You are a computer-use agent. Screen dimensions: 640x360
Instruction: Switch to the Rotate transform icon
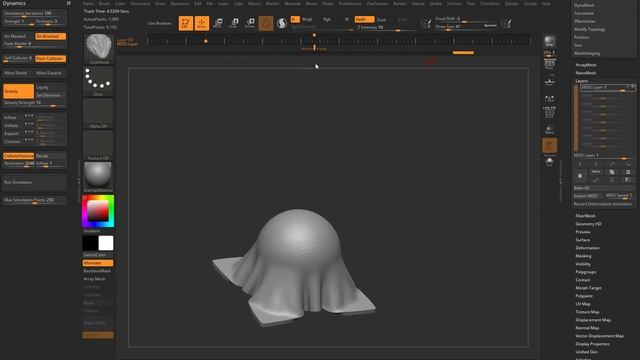coord(250,23)
